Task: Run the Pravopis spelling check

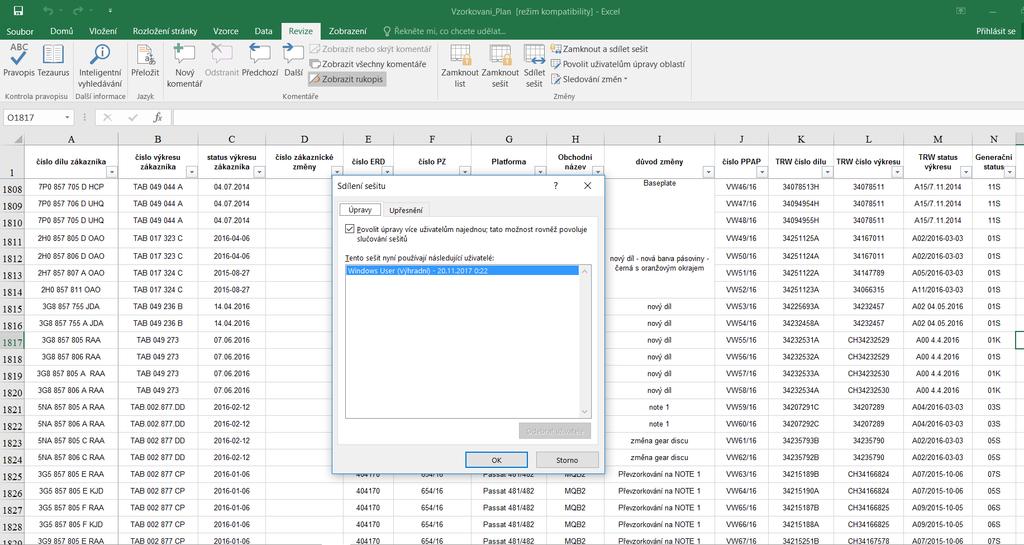Action: pyautogui.click(x=18, y=61)
